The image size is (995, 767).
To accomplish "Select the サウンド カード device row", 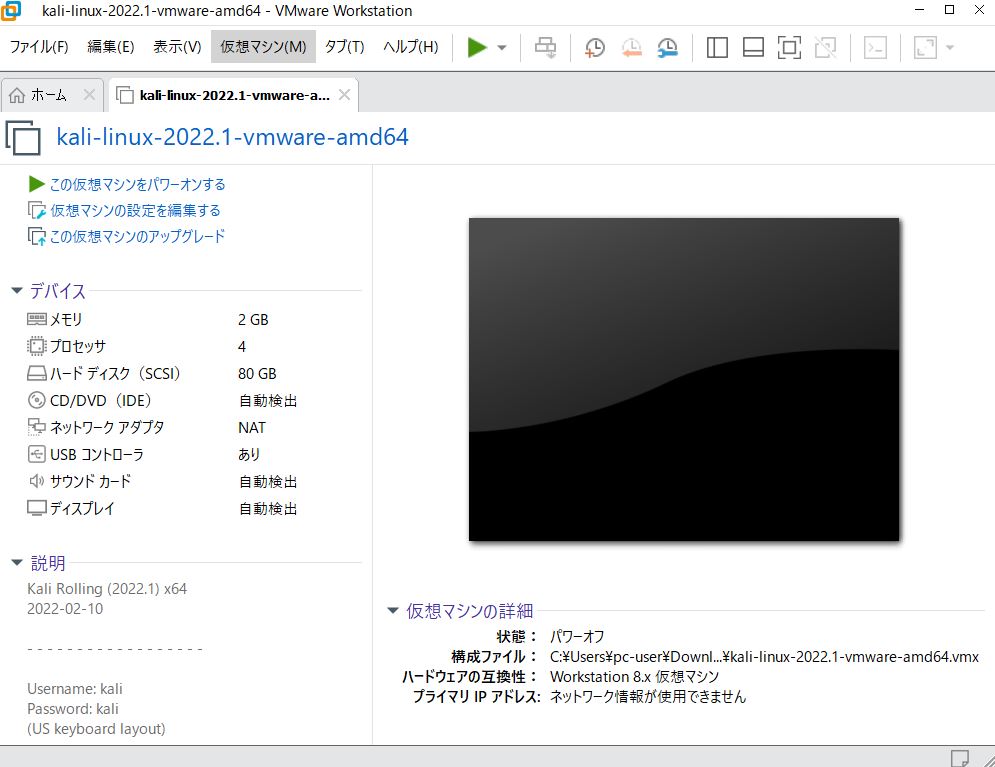I will (194, 482).
